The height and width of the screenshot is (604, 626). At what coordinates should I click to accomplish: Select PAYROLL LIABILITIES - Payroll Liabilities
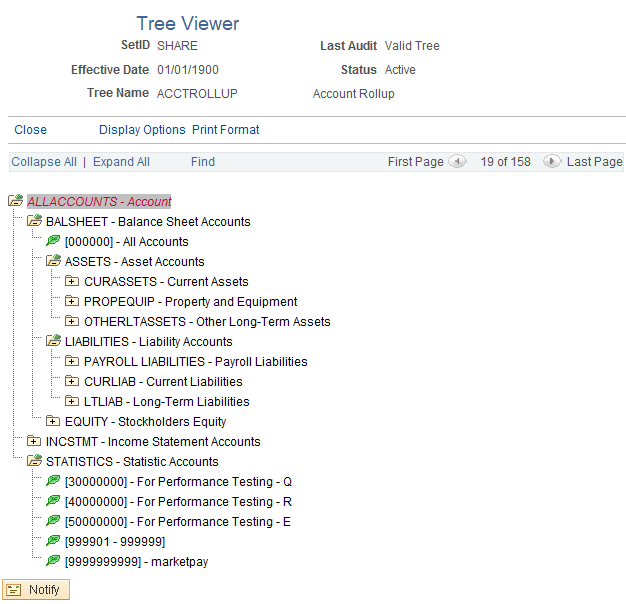[x=196, y=362]
